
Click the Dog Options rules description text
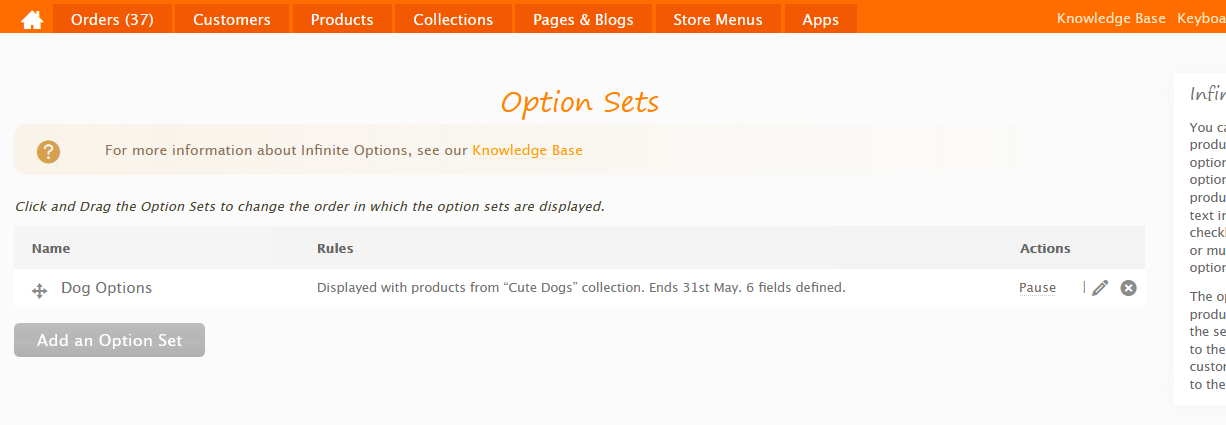click(581, 288)
